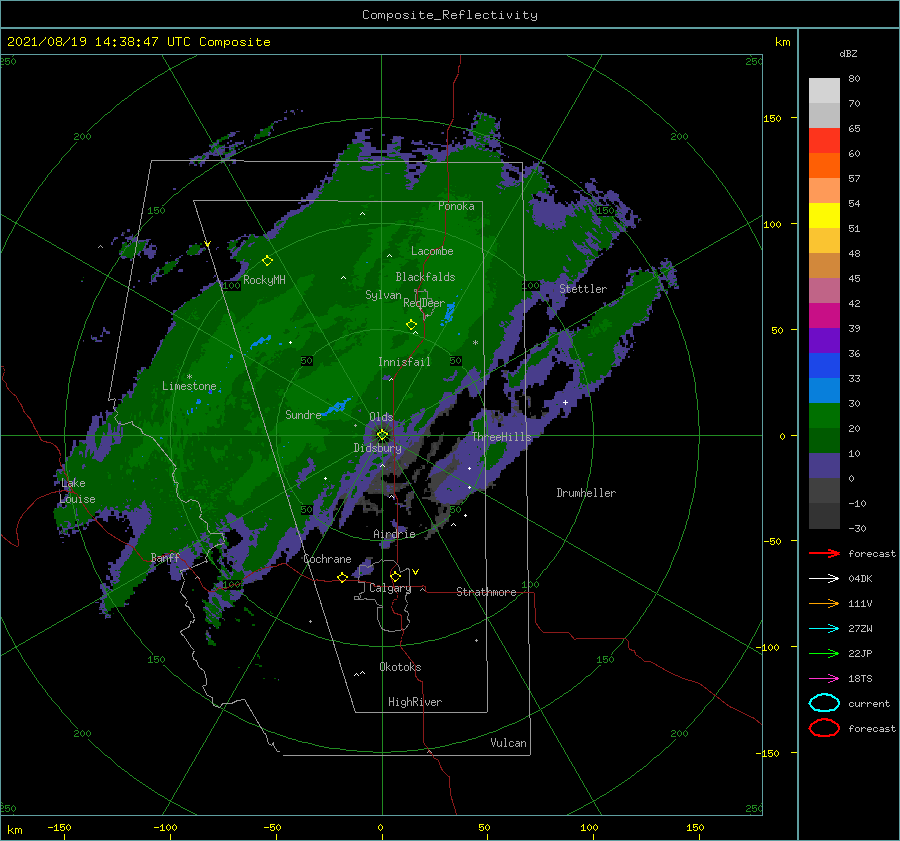Viewport: 900px width, 841px height.
Task: Pick the magenta 39-42 dBZ color swatch
Action: [824, 315]
